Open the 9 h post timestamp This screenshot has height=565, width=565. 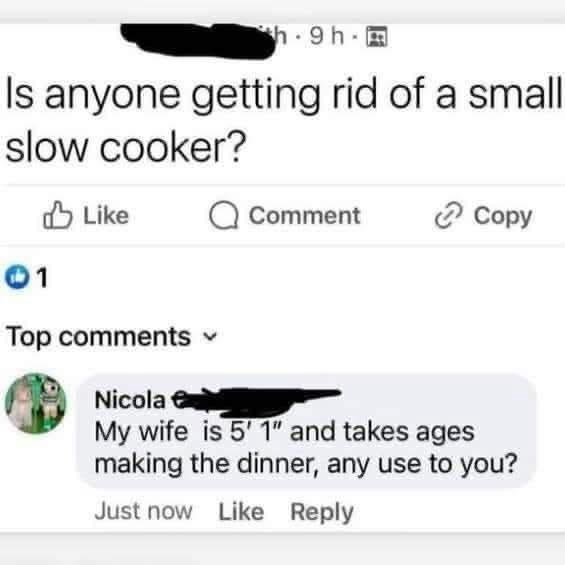tap(327, 37)
